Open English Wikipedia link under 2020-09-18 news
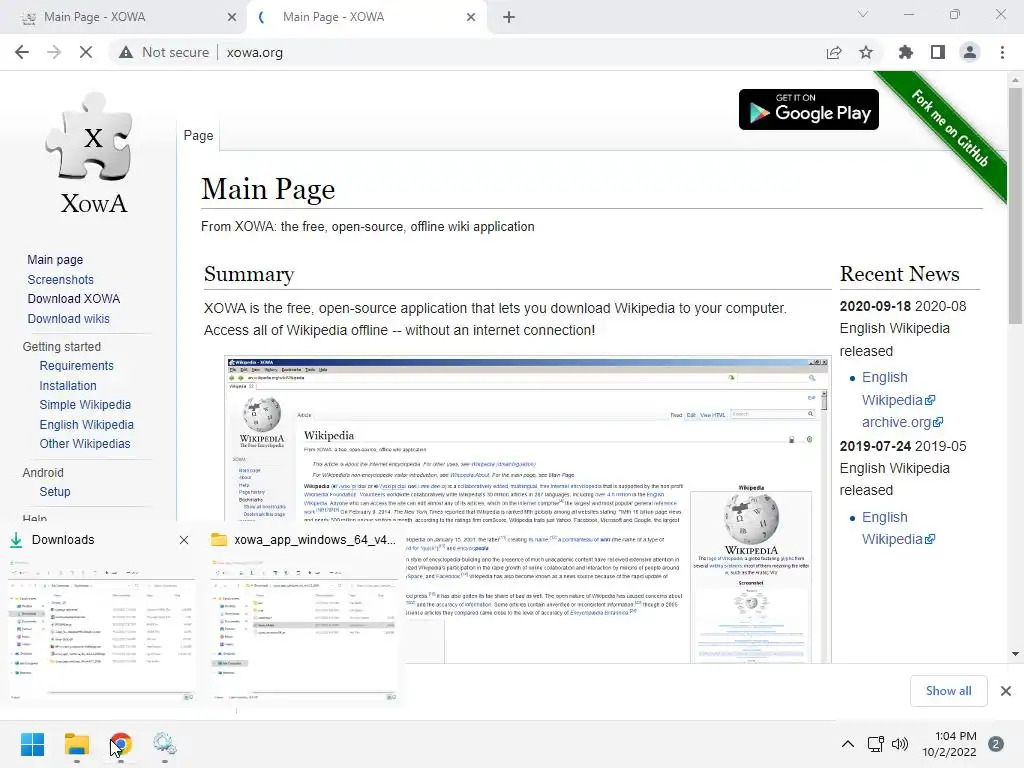This screenshot has height=768, width=1024. coord(898,389)
